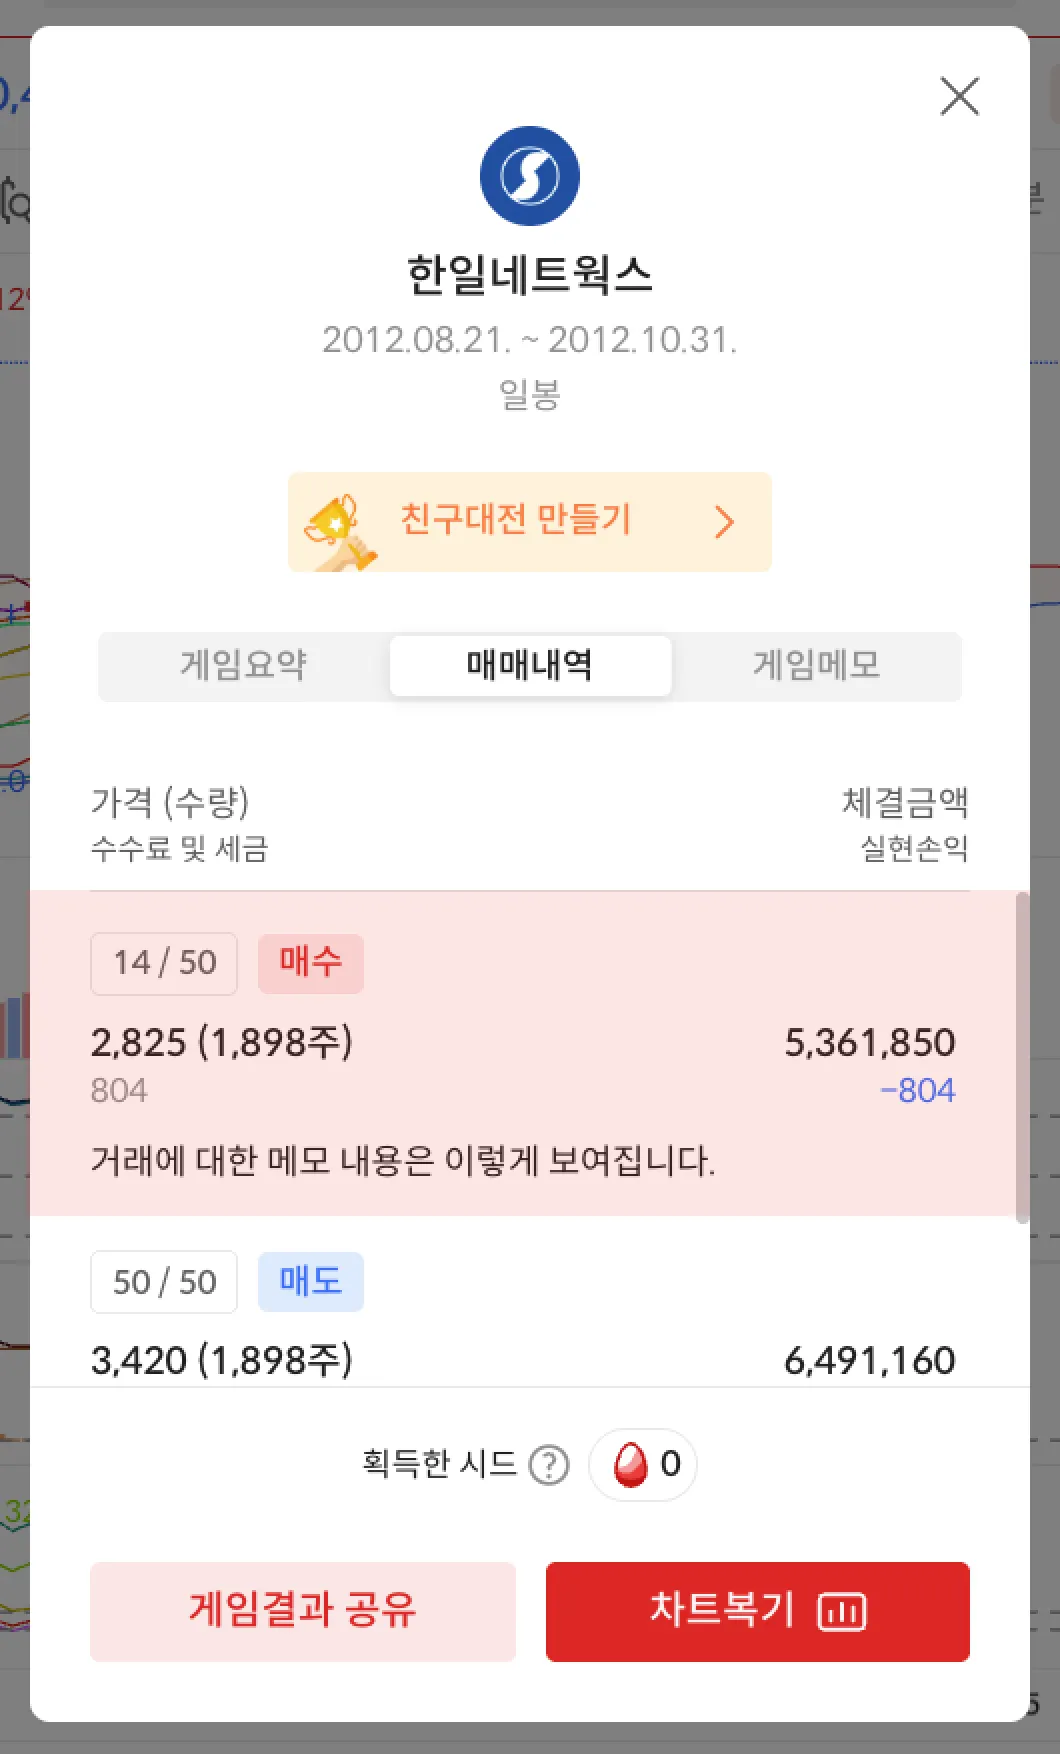
Task: Switch to the 게임요약 tab
Action: click(x=243, y=665)
